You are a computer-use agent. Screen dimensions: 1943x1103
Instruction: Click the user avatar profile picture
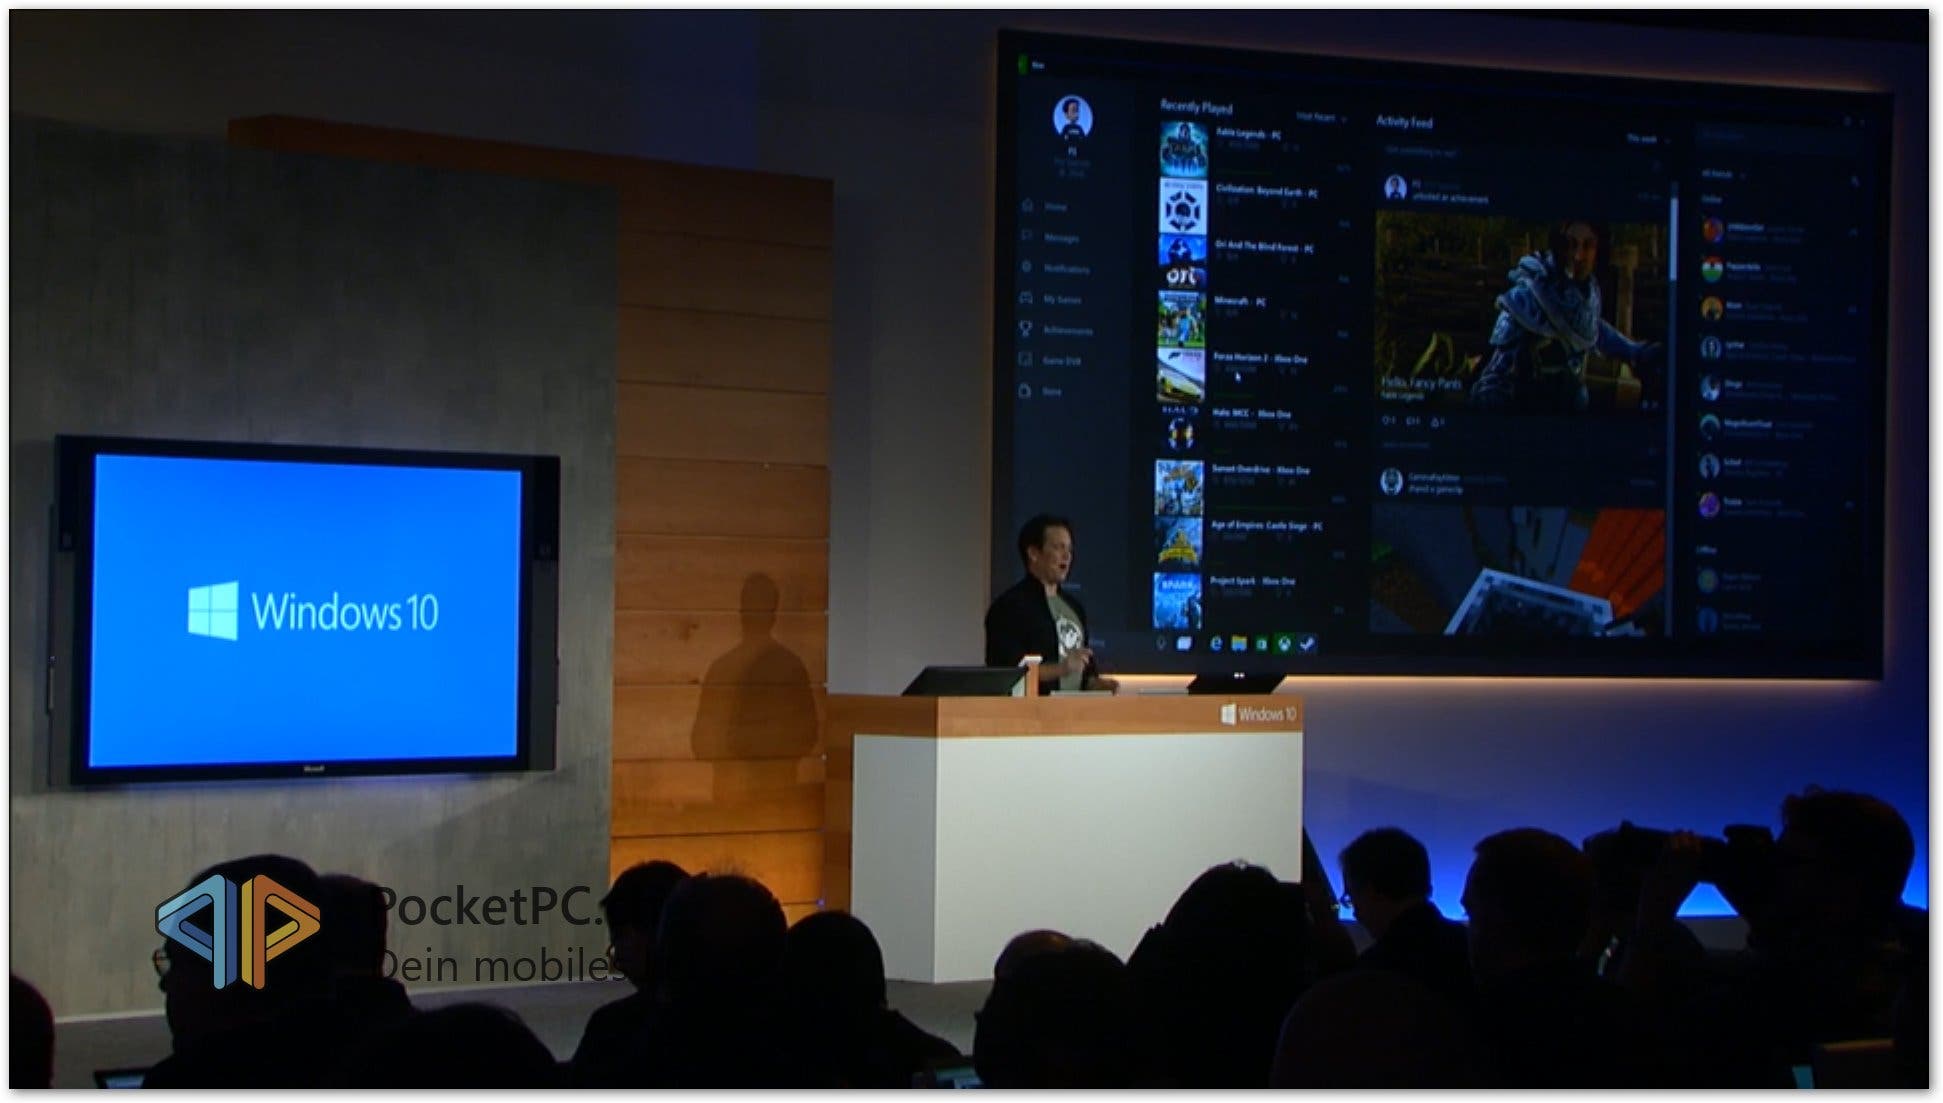coord(1072,118)
